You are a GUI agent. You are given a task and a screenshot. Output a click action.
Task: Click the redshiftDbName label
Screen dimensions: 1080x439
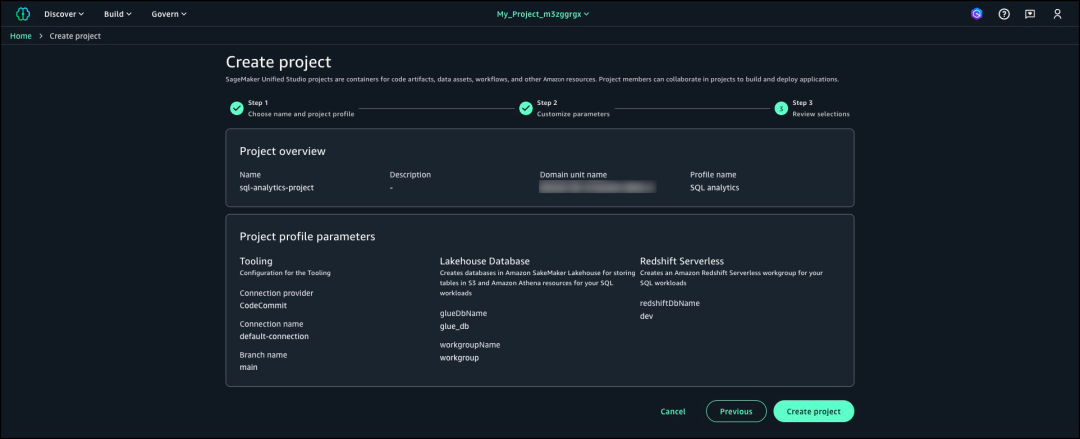pos(670,303)
